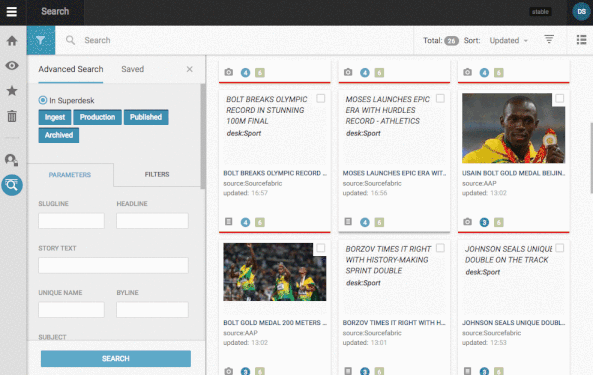The width and height of the screenshot is (593, 375).
Task: Click the stable version label
Action: (540, 12)
